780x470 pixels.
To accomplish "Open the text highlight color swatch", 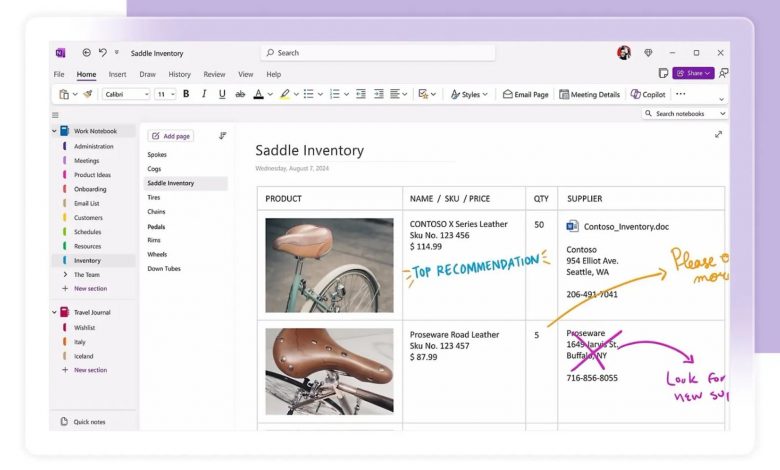I will 284,94.
